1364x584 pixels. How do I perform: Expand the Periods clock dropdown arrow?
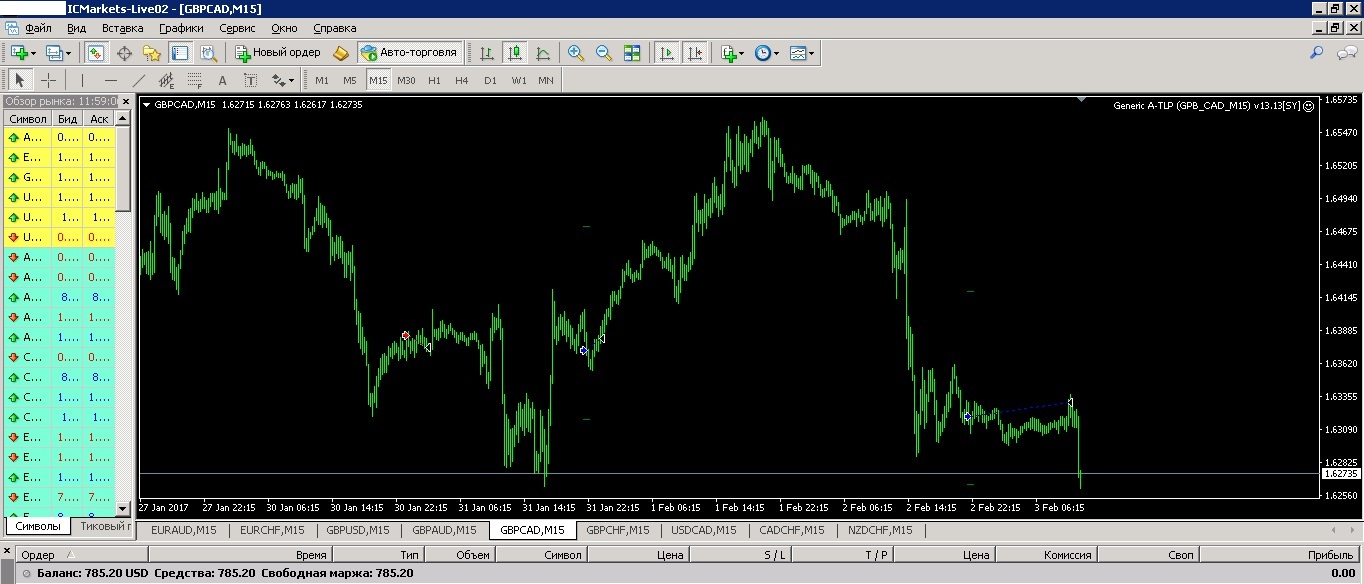[777, 53]
